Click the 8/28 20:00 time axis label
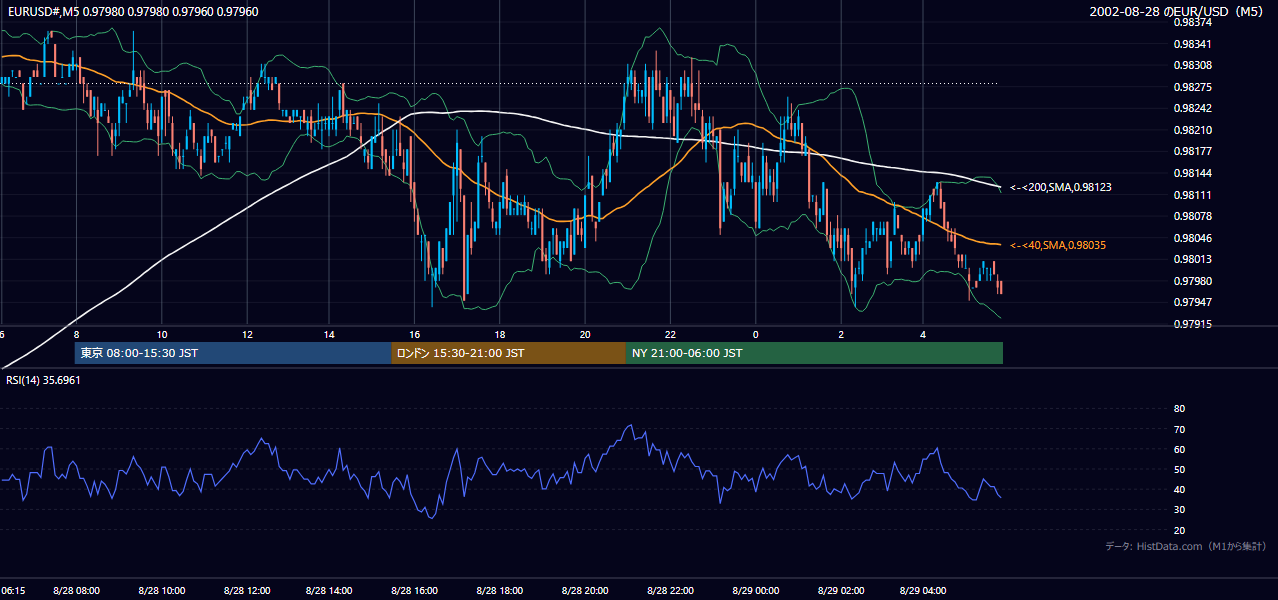The width and height of the screenshot is (1278, 600). click(585, 590)
